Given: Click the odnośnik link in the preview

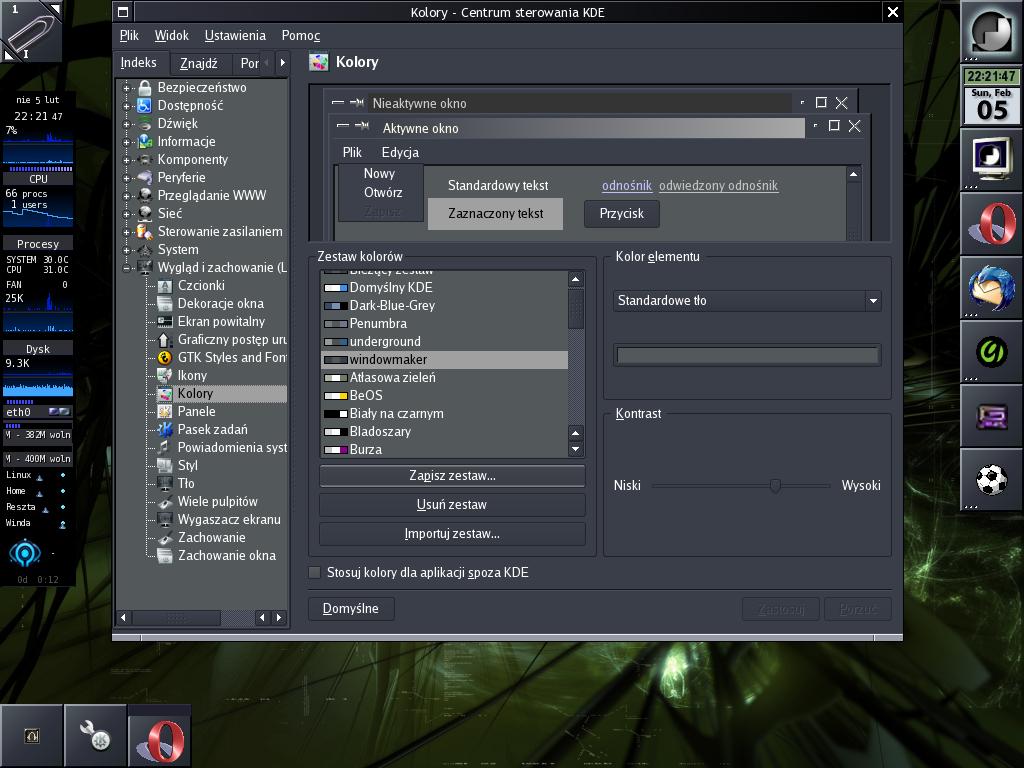Looking at the screenshot, I should (x=626, y=185).
